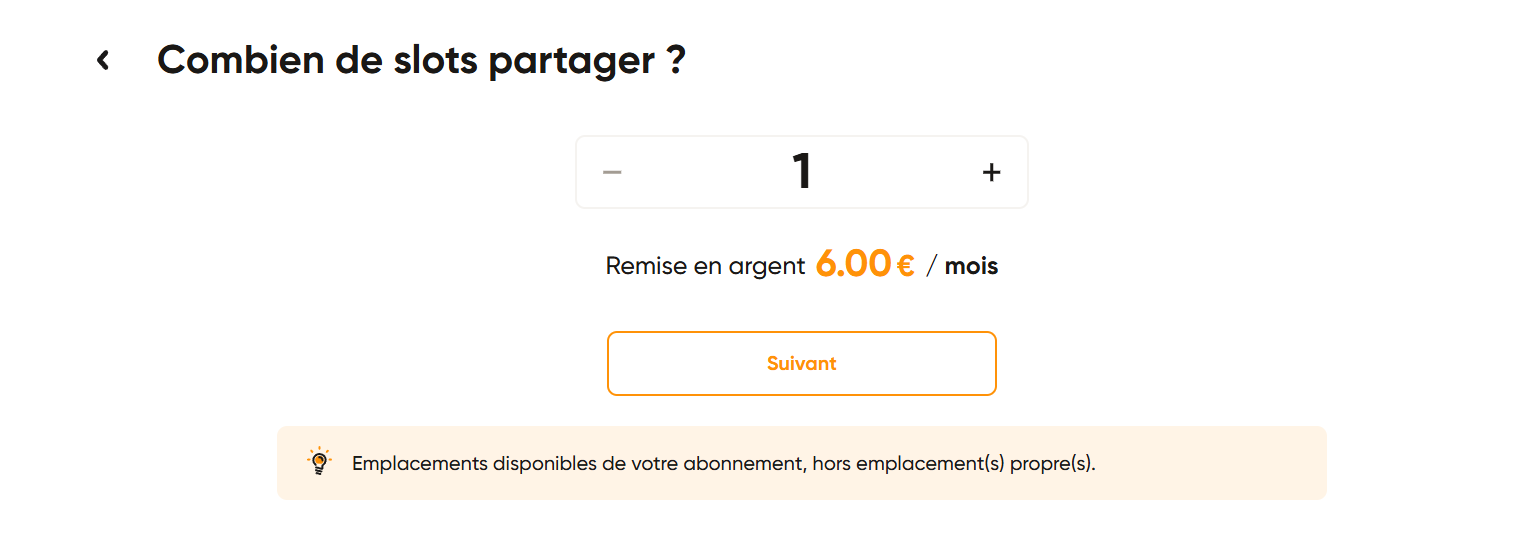
Task: Click the word 'partager' in the heading
Action: [571, 61]
